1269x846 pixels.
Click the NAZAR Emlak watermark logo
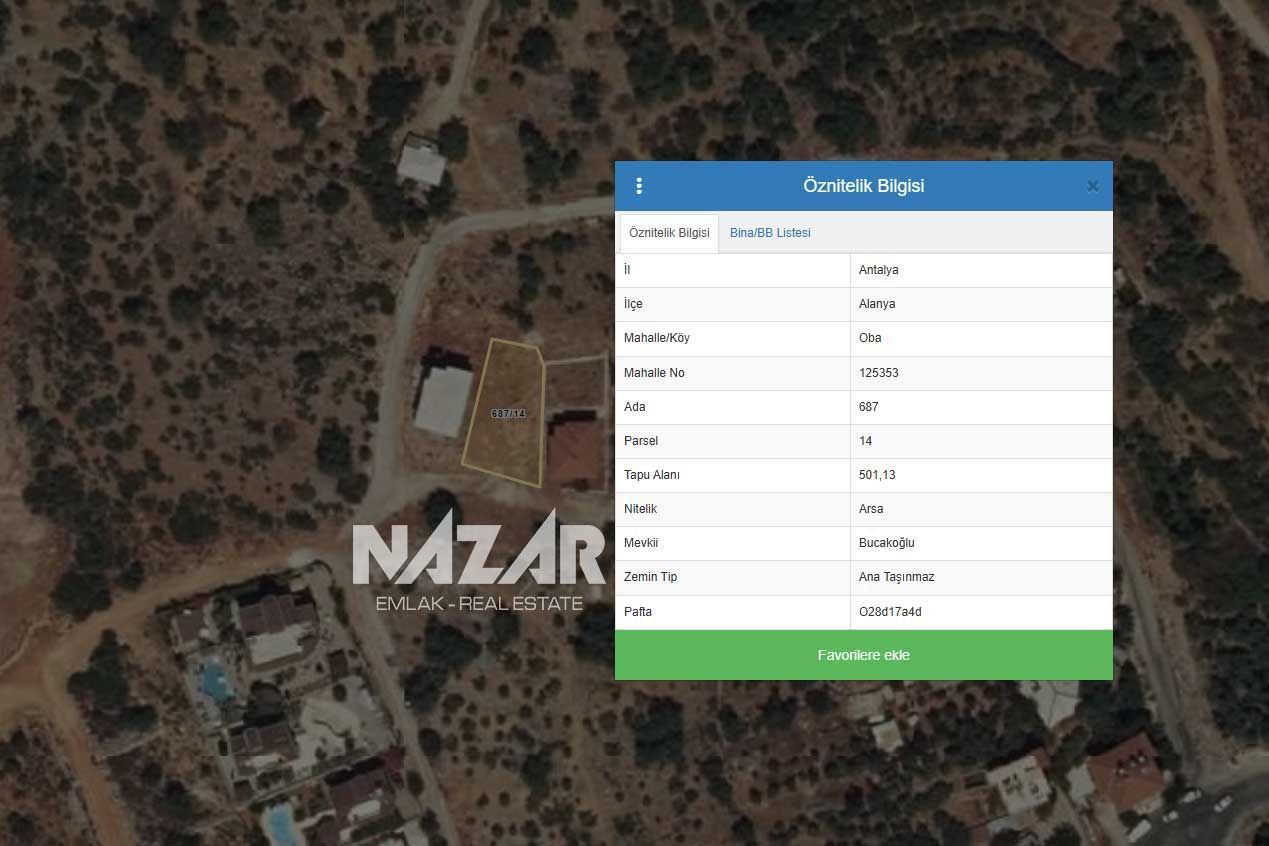479,561
